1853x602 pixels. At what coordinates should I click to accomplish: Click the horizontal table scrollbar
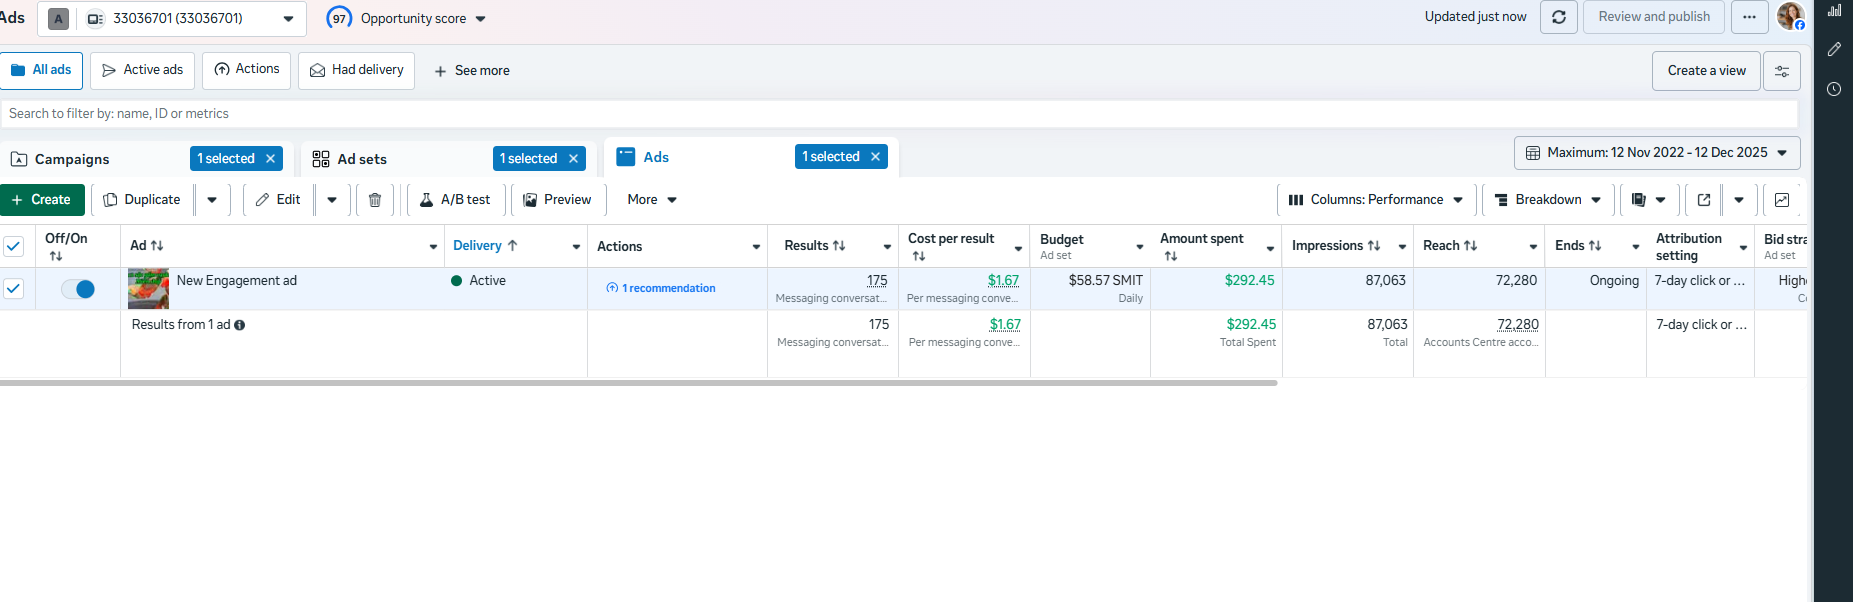pos(638,382)
